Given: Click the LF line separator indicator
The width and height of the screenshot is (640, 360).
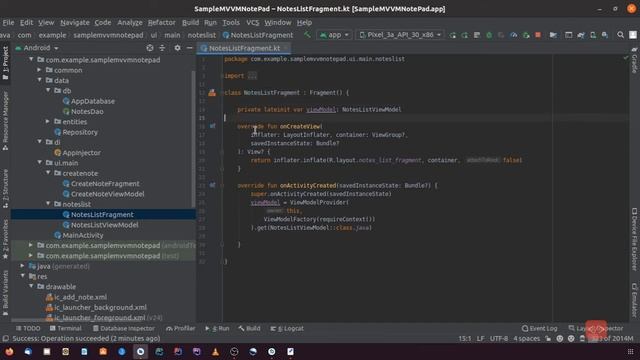Looking at the screenshot, I should pyautogui.click(x=480, y=338).
